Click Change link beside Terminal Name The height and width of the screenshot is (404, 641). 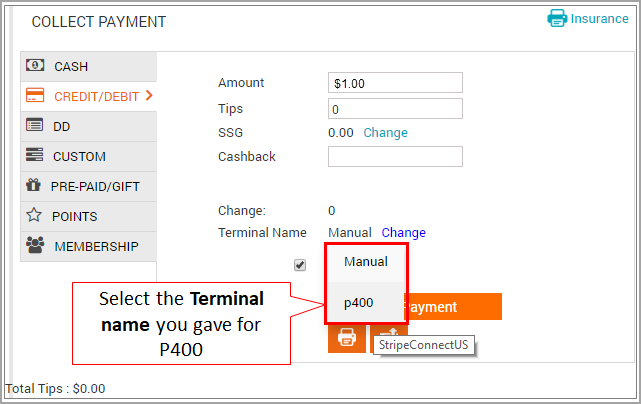(403, 233)
